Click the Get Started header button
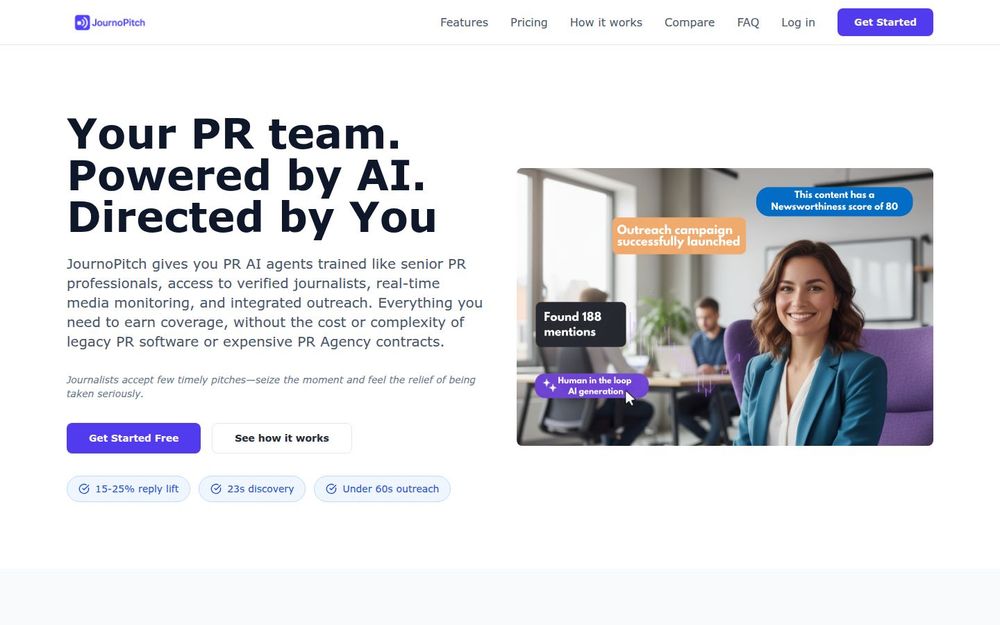The width and height of the screenshot is (1000, 625). click(x=885, y=22)
